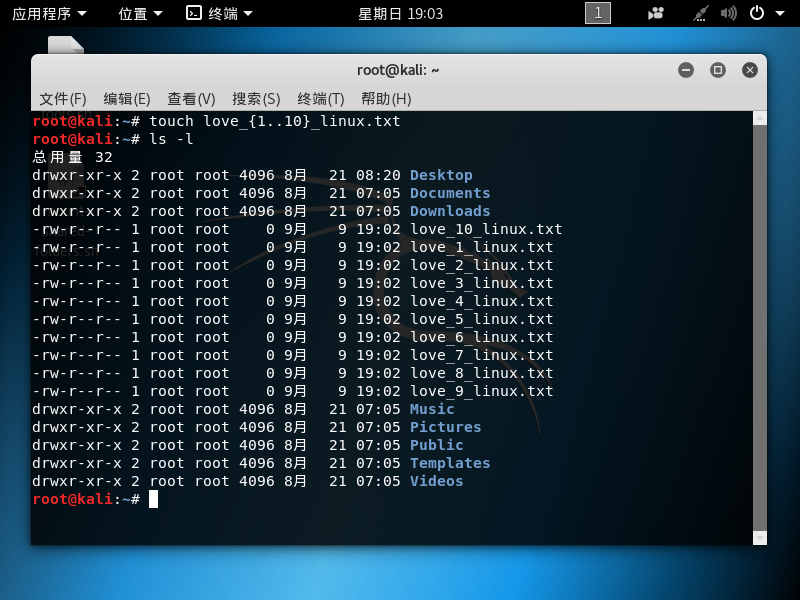Viewport: 800px width, 600px height.
Task: Open 搜索(S) menu in terminal
Action: (256, 98)
